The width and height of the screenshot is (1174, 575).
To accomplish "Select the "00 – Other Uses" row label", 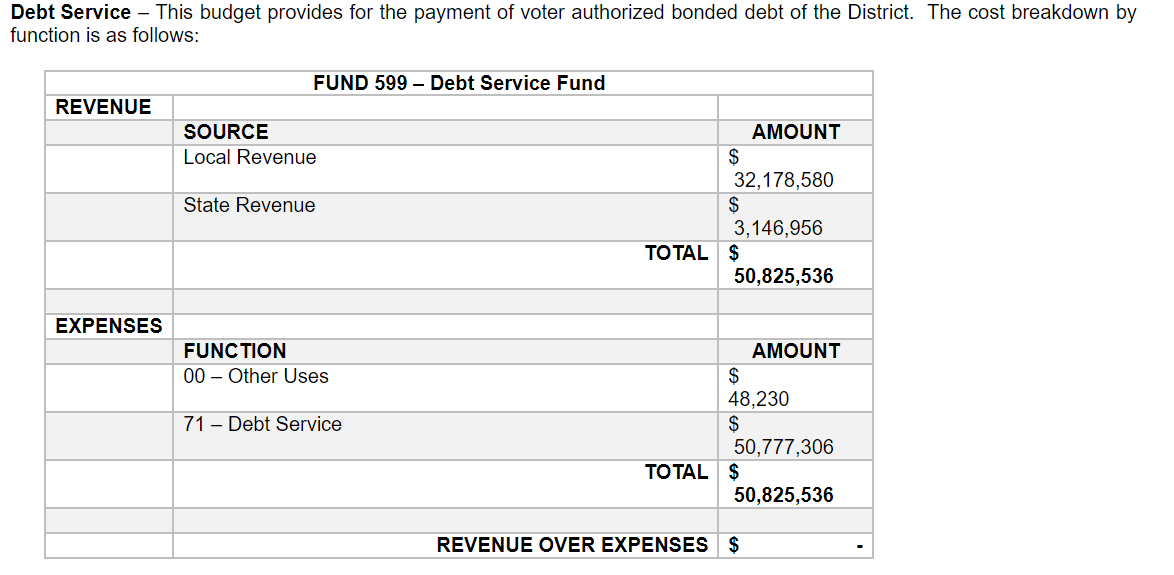I will click(256, 376).
